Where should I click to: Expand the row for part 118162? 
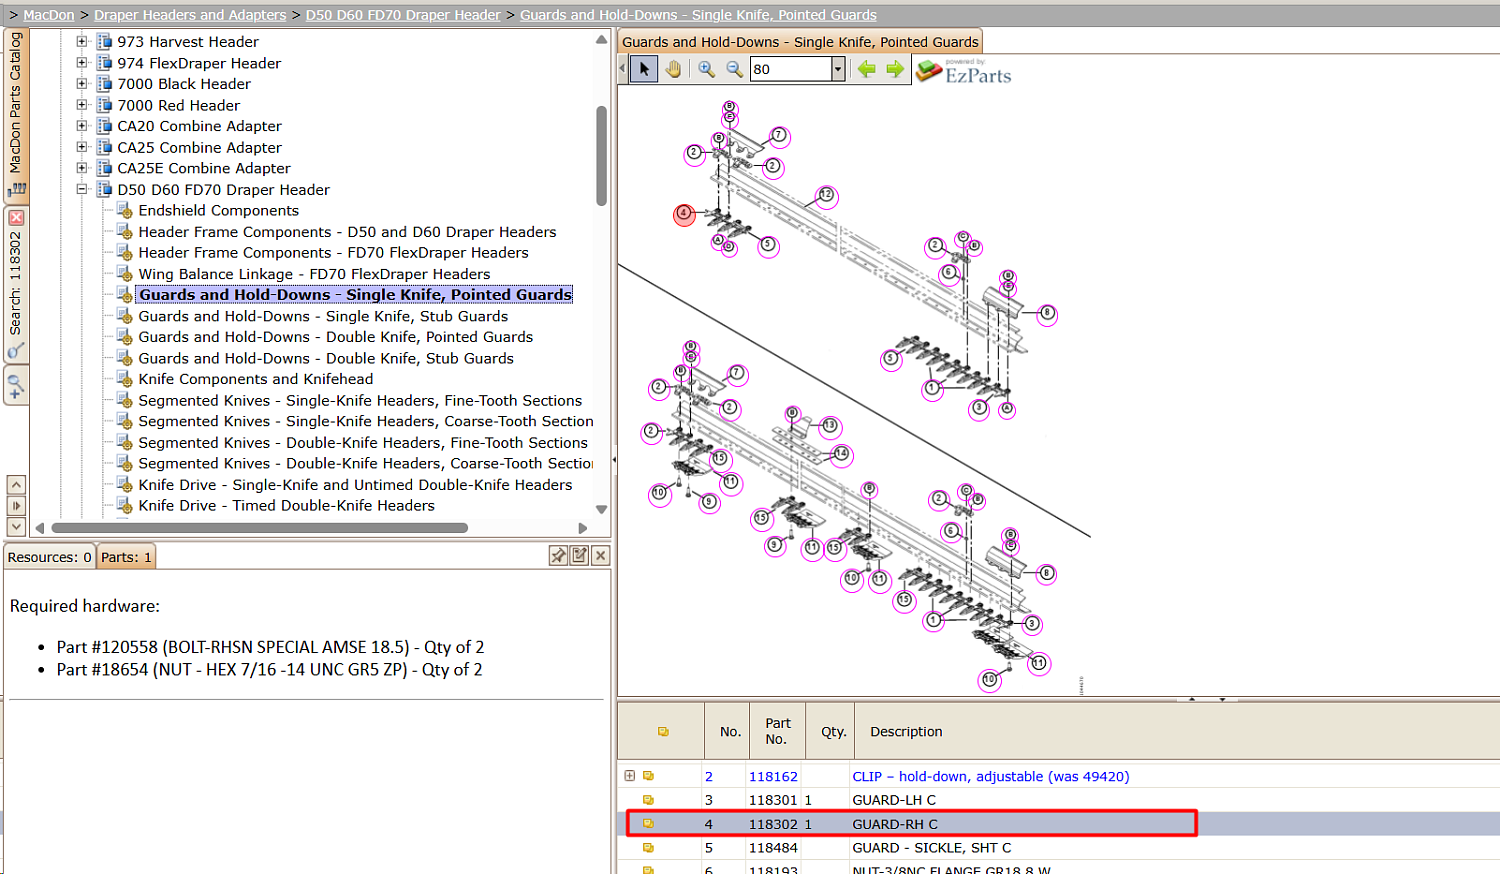[630, 776]
